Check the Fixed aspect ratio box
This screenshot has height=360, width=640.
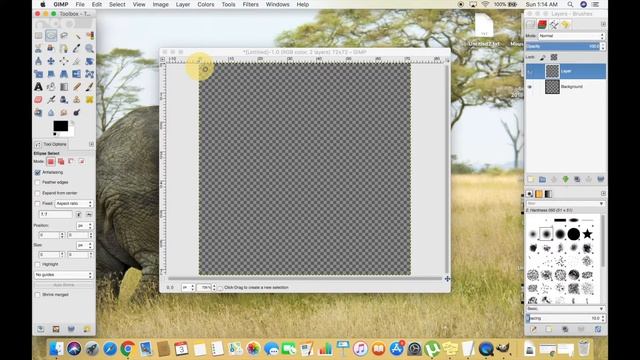38,203
